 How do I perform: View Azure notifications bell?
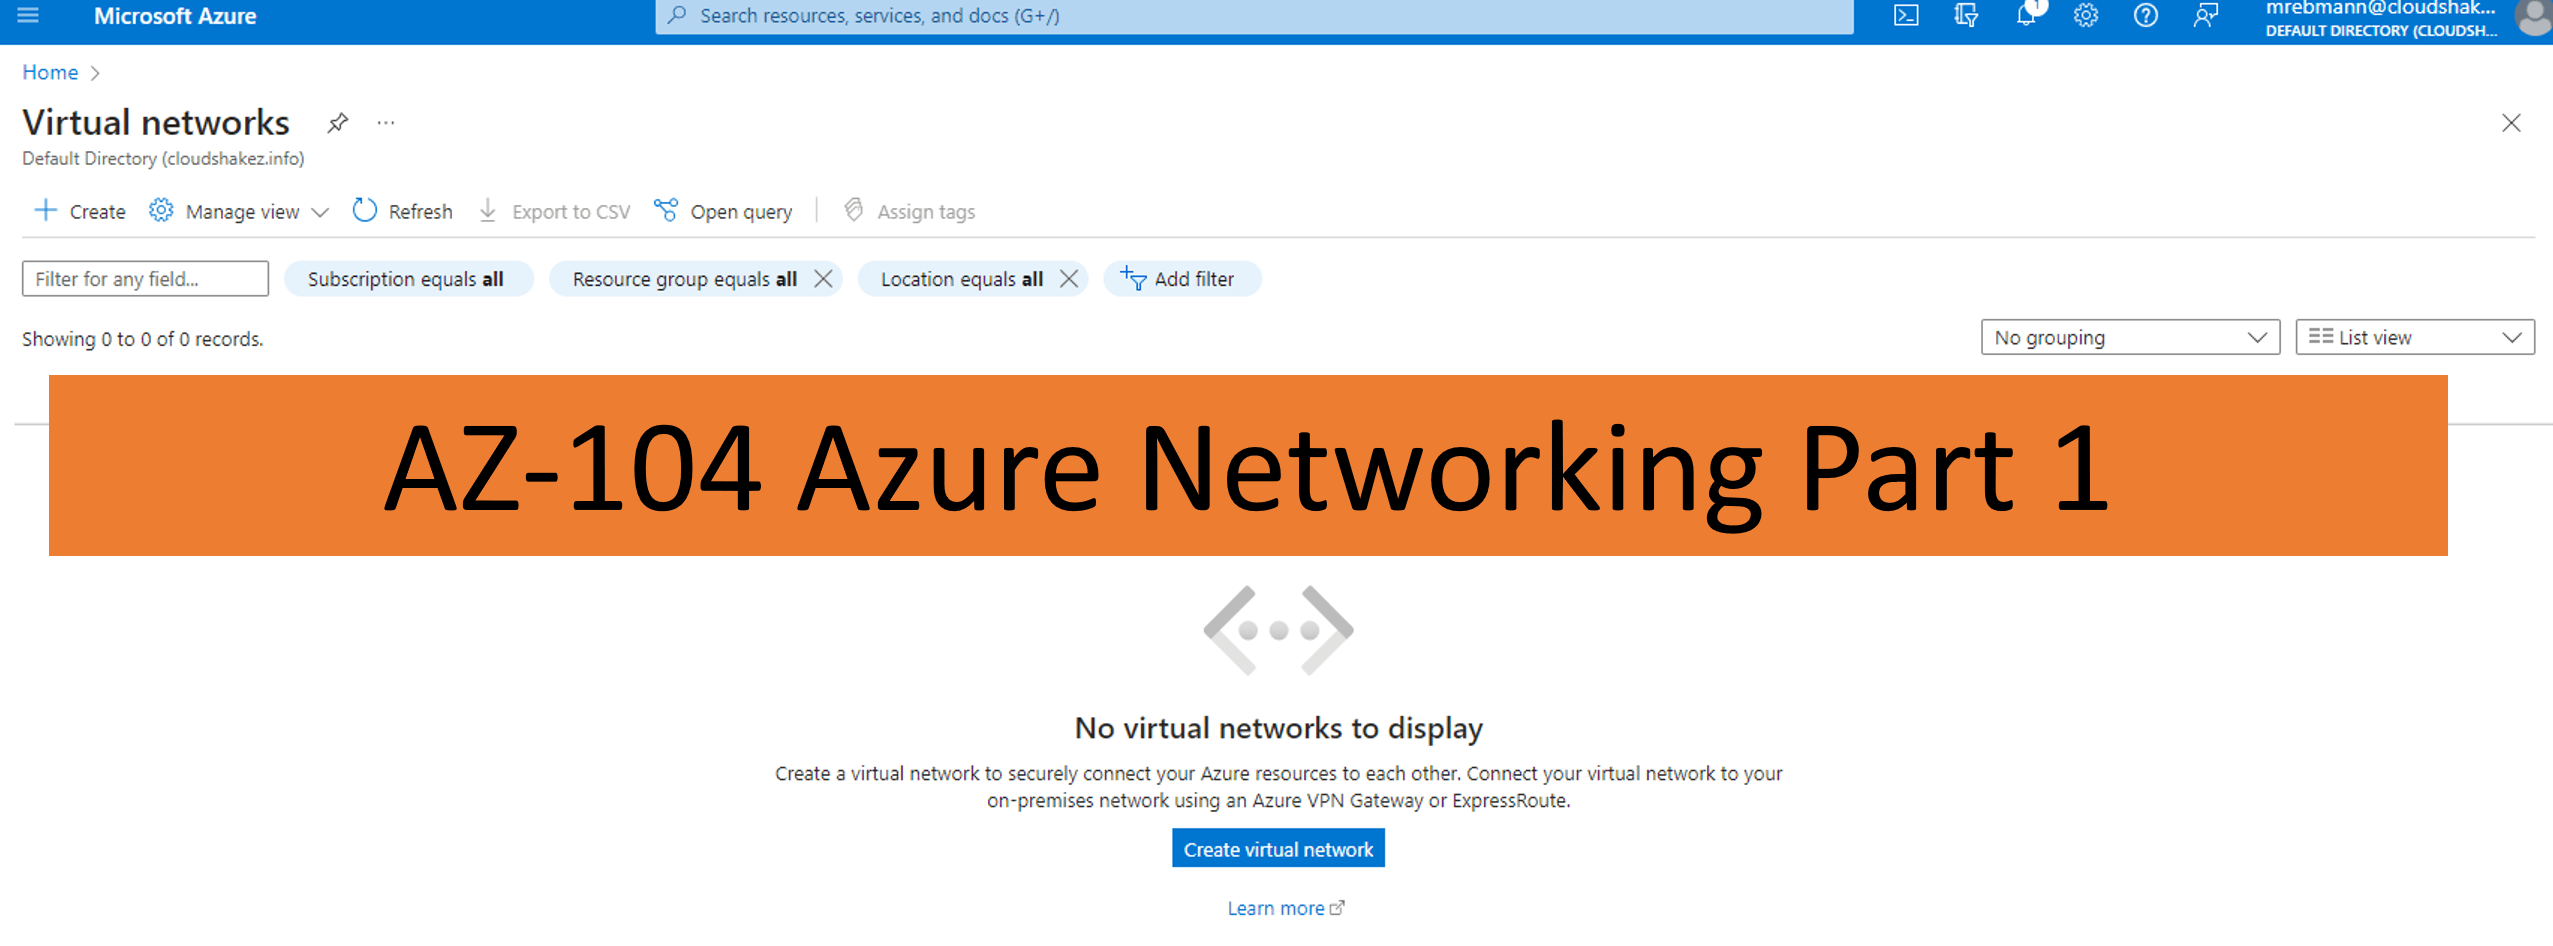(x=2026, y=15)
